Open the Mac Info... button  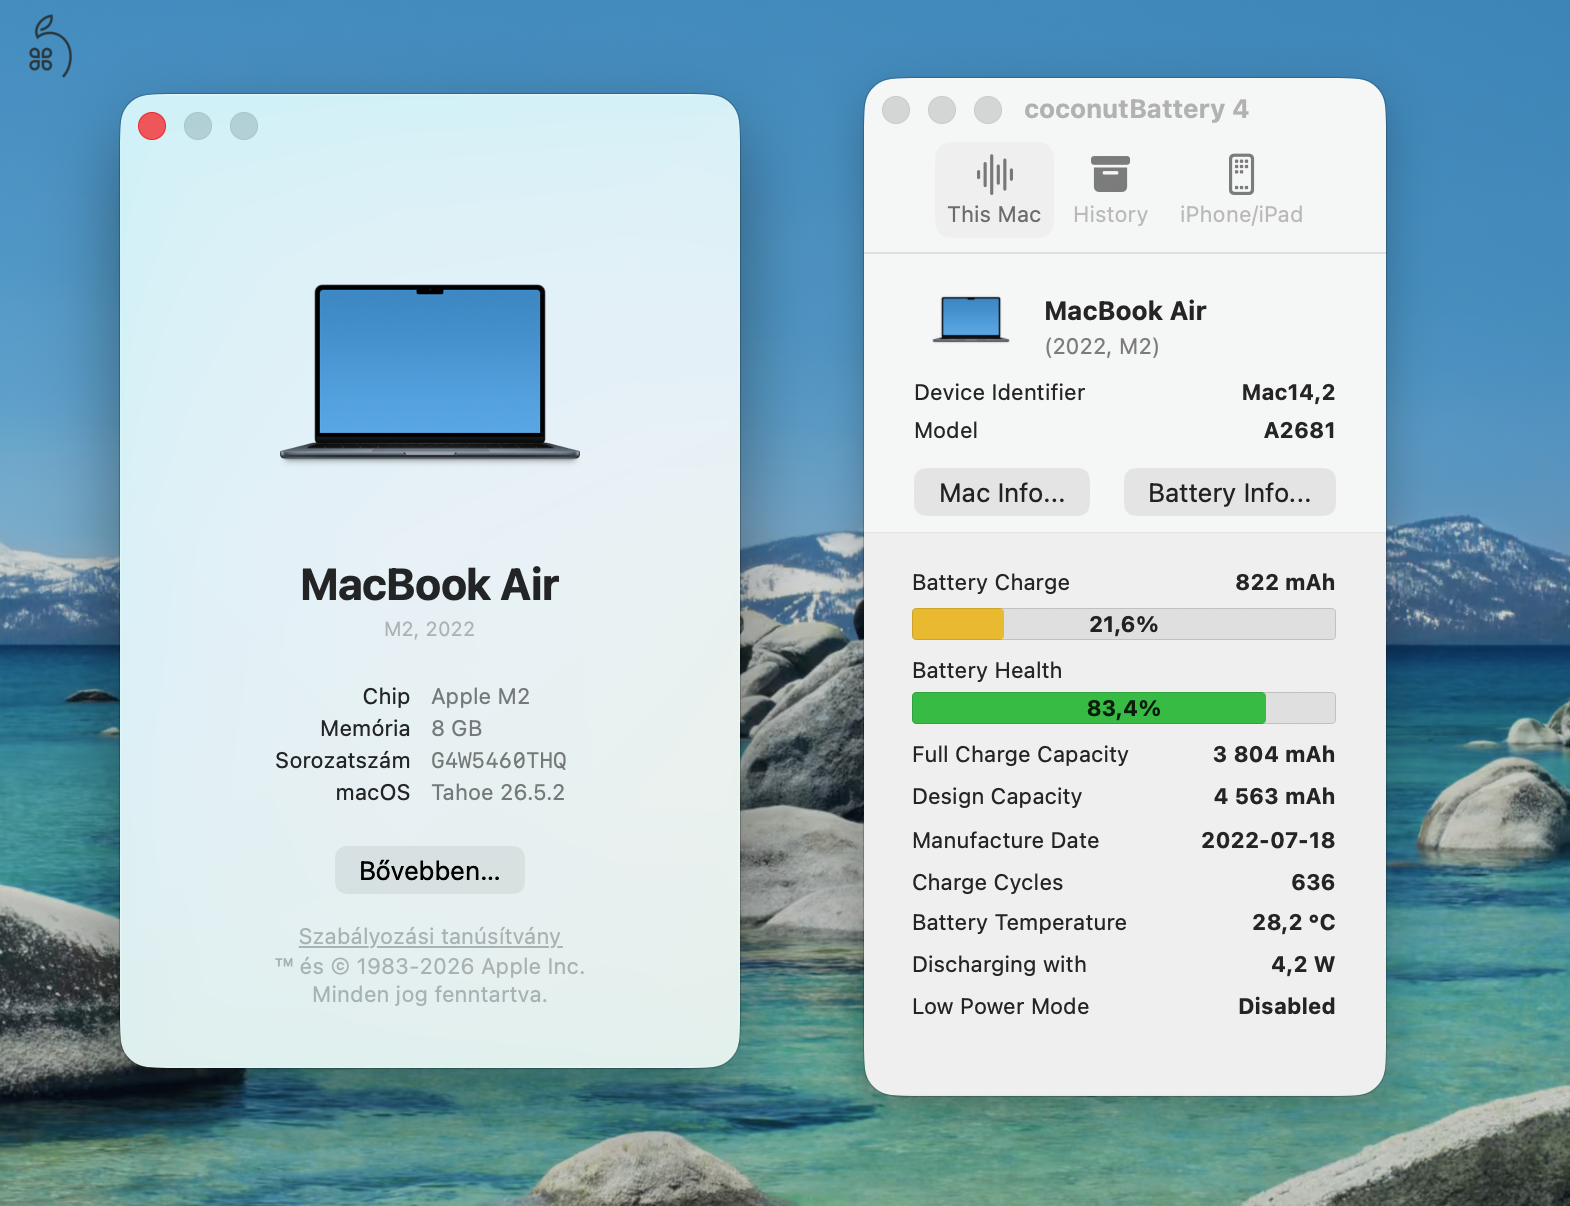point(1002,492)
